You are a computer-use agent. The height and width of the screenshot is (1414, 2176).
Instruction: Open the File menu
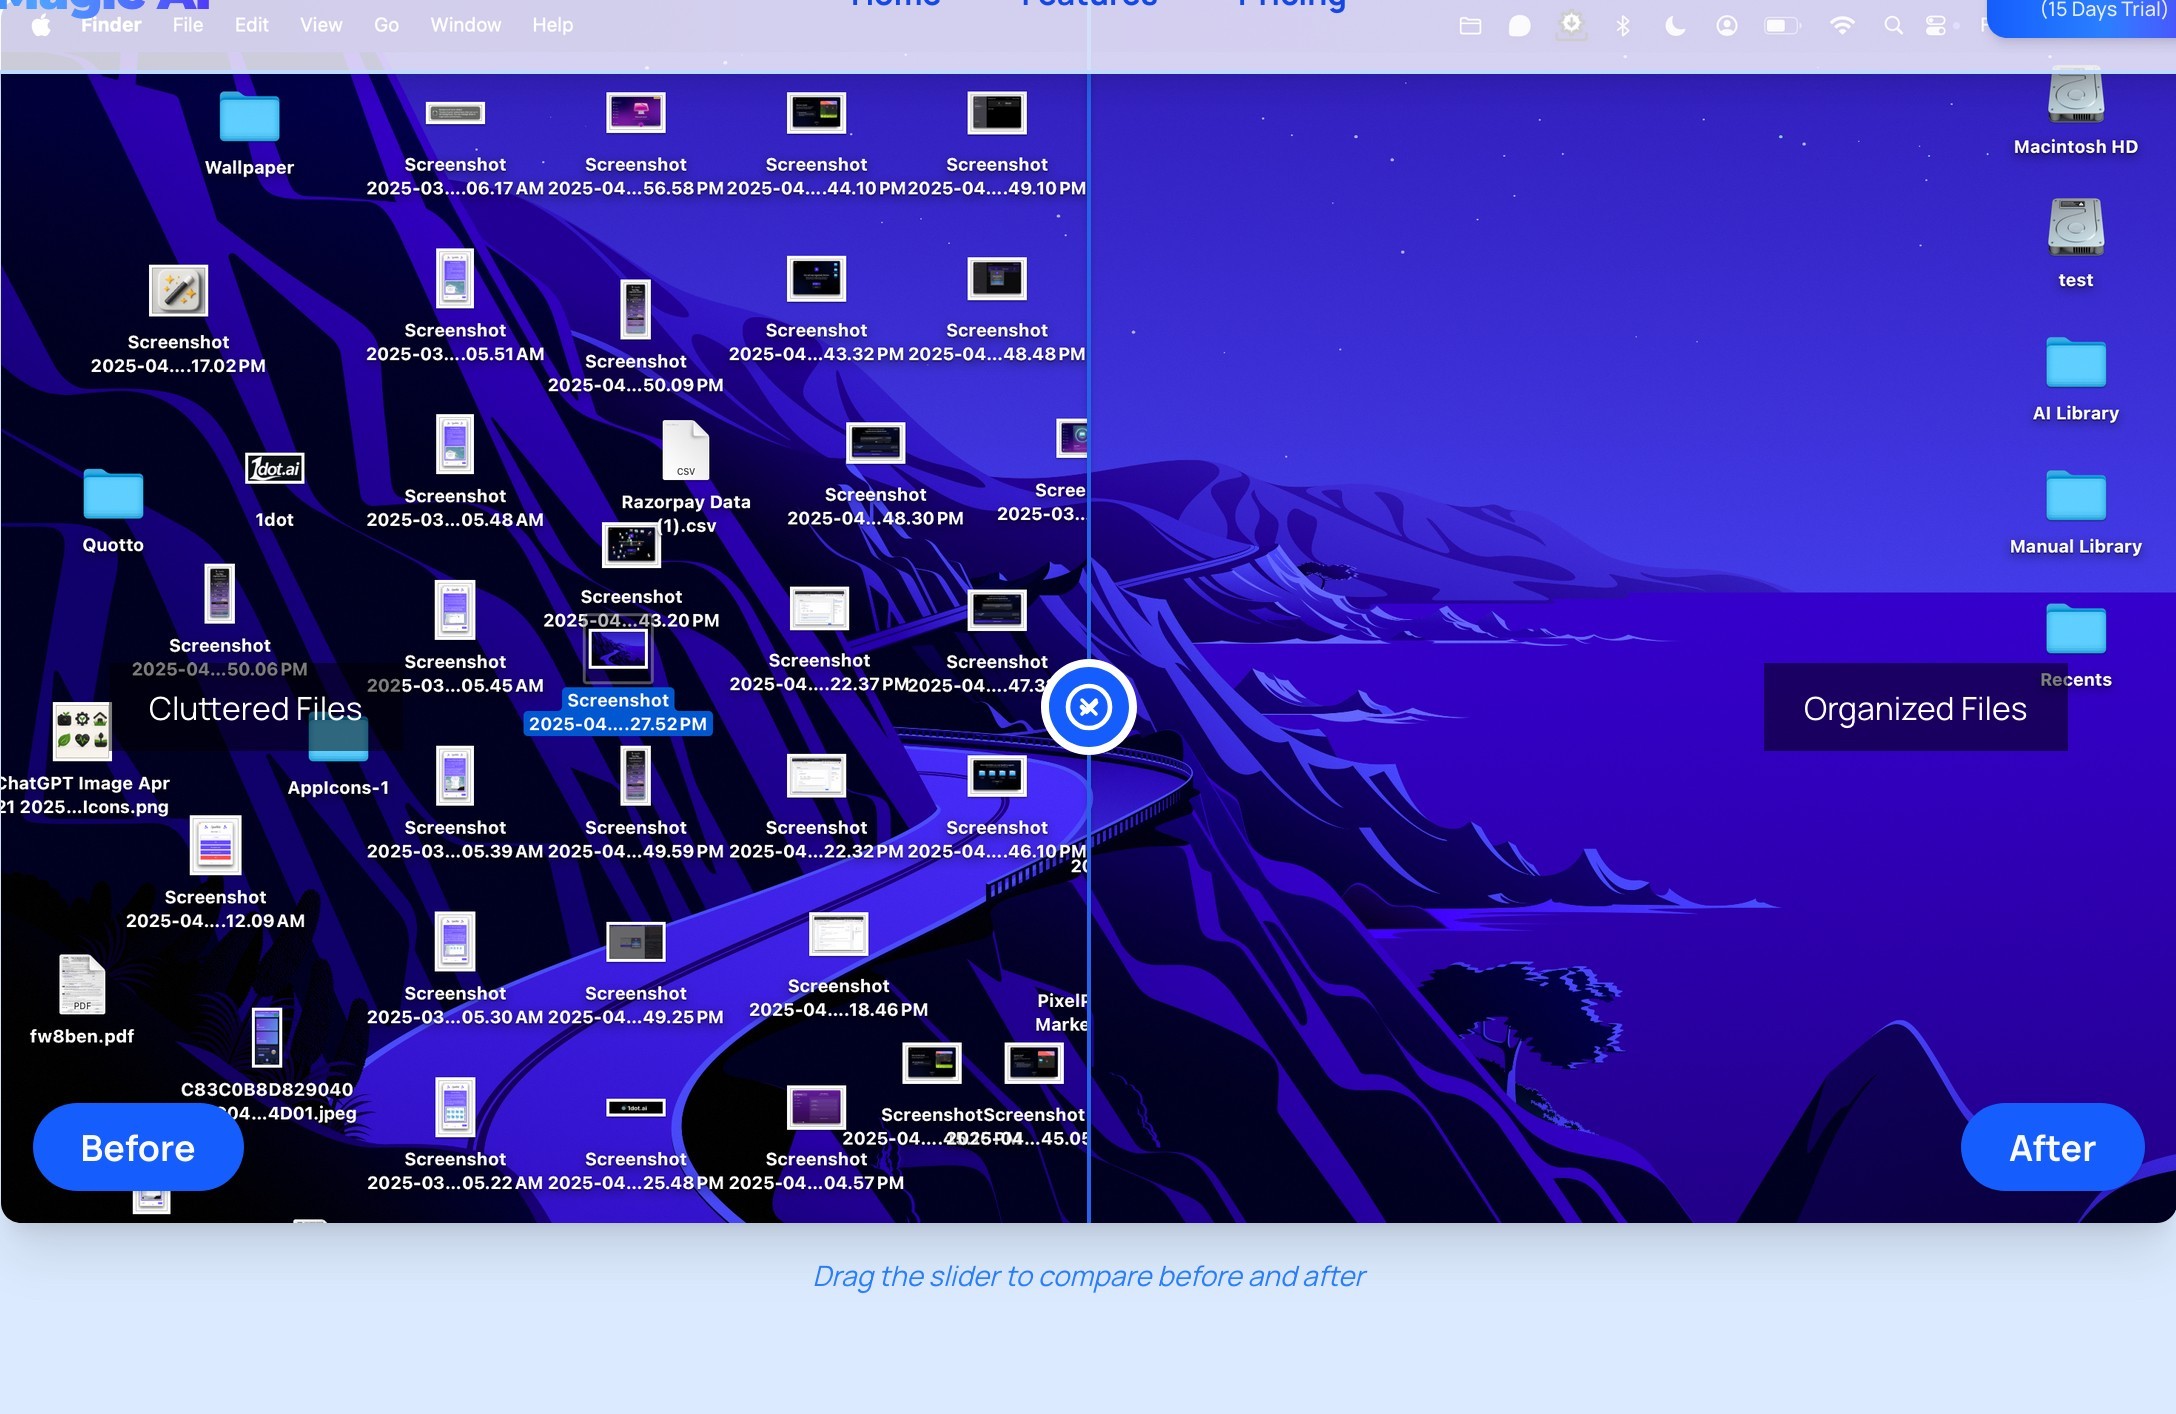coord(187,25)
